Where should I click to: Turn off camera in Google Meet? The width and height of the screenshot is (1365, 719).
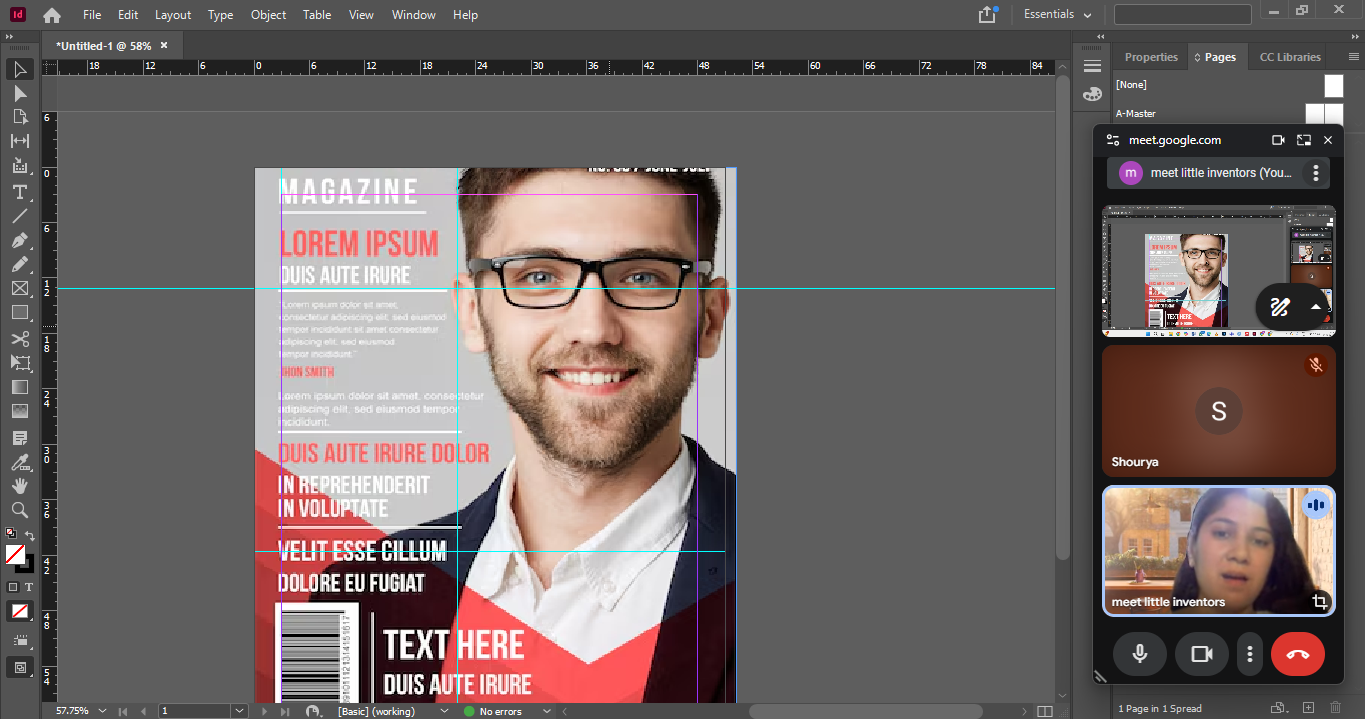[1201, 654]
